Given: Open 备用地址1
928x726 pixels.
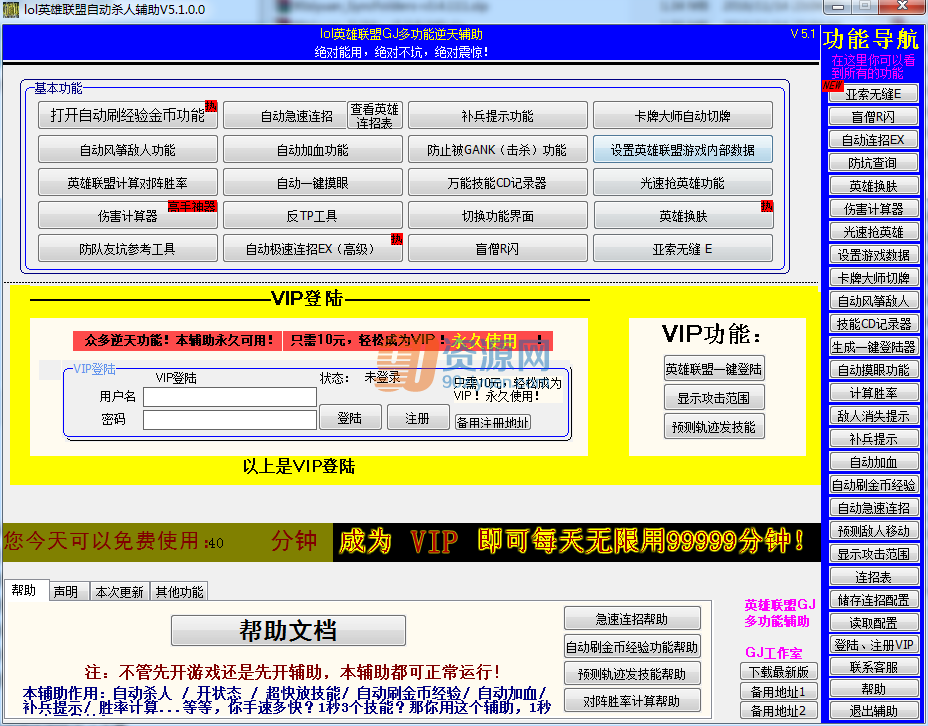Looking at the screenshot, I should coord(779,691).
